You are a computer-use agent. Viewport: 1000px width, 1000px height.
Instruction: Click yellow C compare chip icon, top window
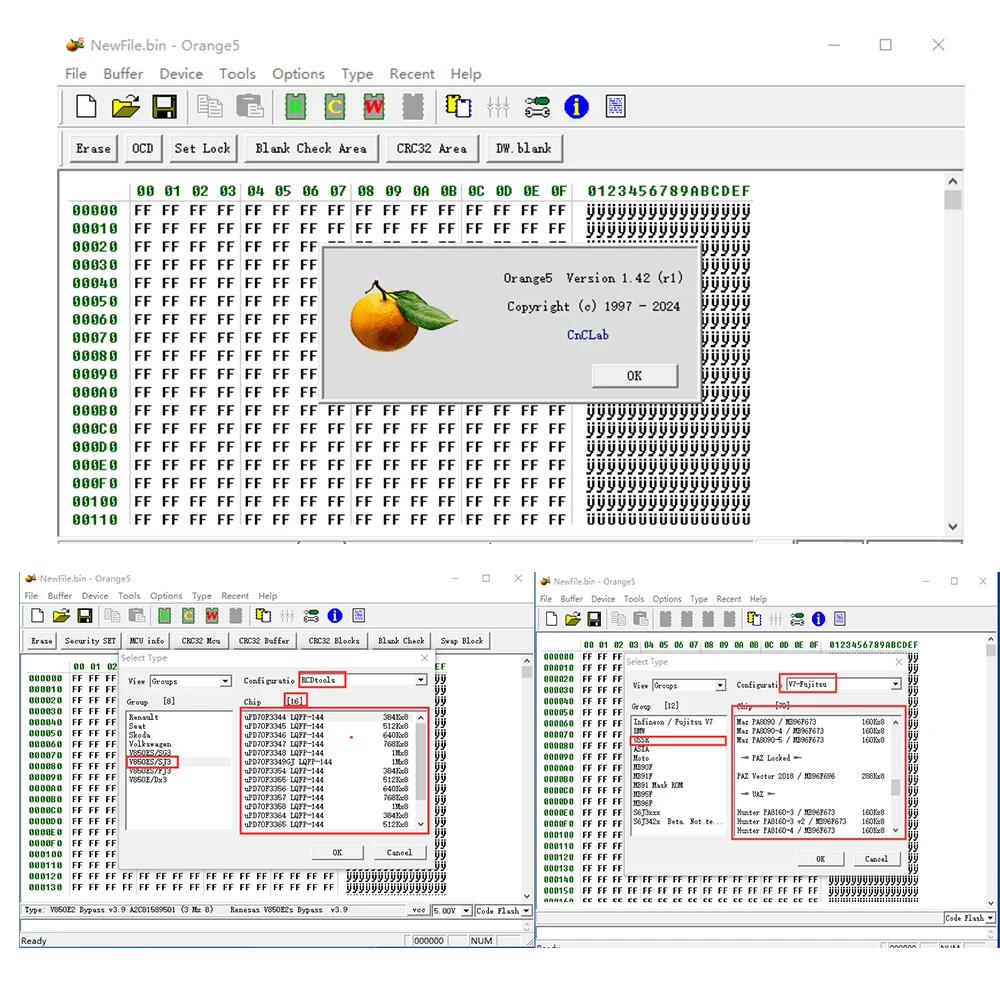point(334,107)
